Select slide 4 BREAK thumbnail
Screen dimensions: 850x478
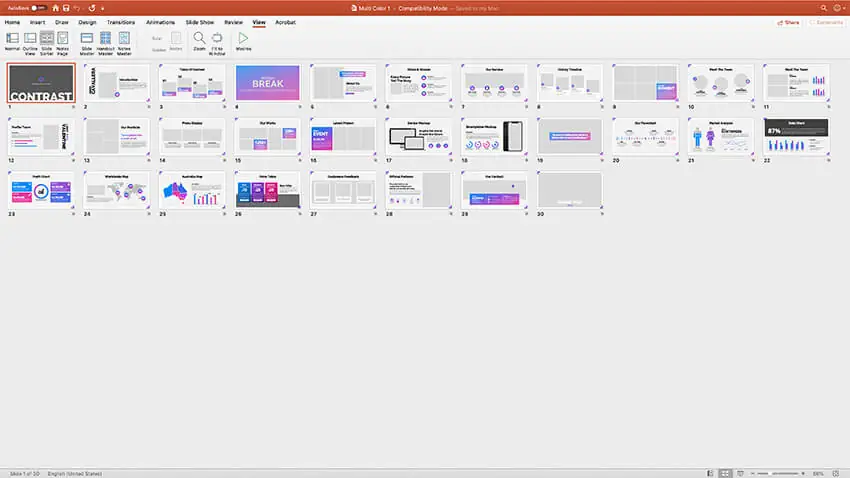(267, 83)
